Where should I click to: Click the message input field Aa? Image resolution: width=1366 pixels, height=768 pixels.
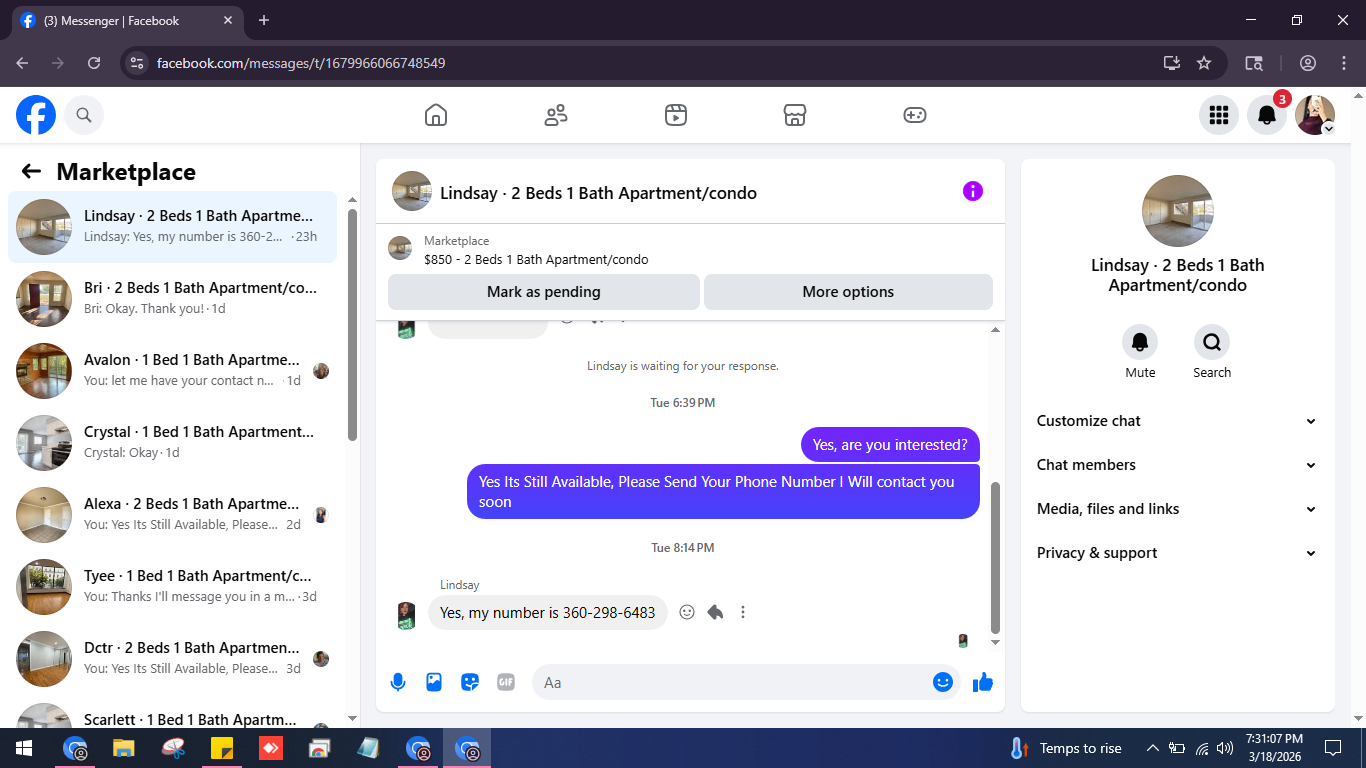point(733,682)
